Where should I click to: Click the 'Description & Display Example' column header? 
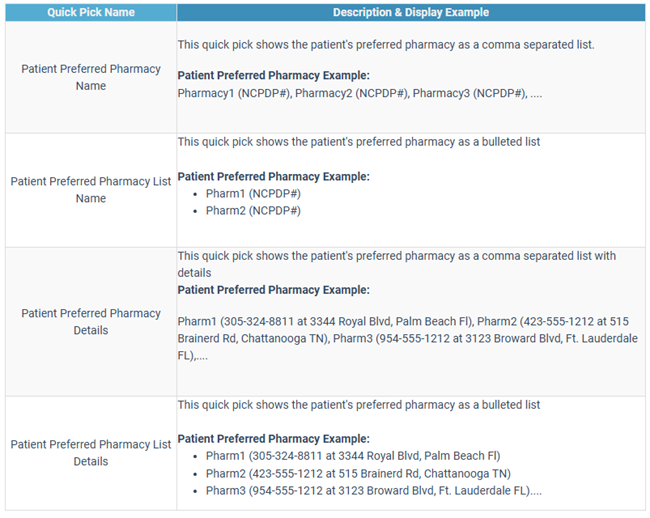pos(410,12)
